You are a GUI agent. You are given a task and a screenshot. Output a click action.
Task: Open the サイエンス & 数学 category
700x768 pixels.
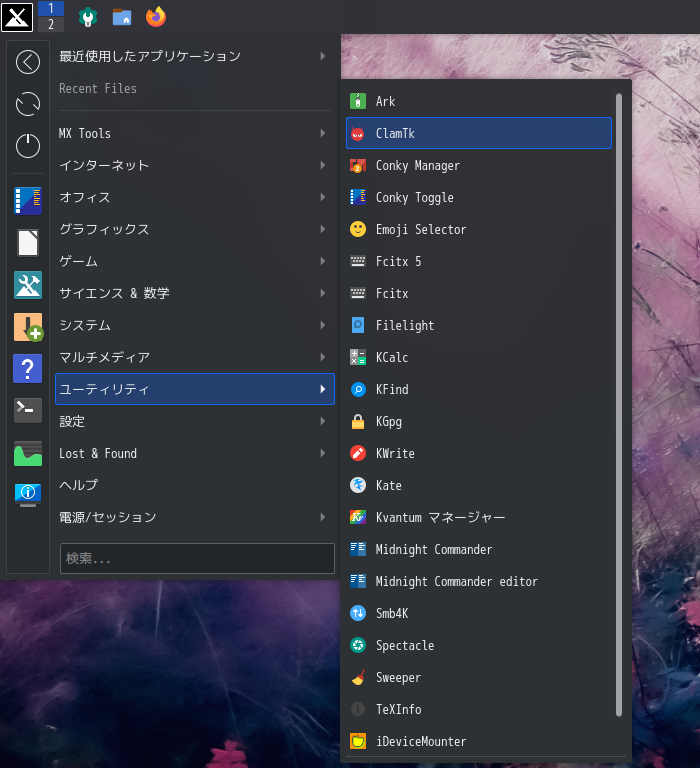(195, 293)
